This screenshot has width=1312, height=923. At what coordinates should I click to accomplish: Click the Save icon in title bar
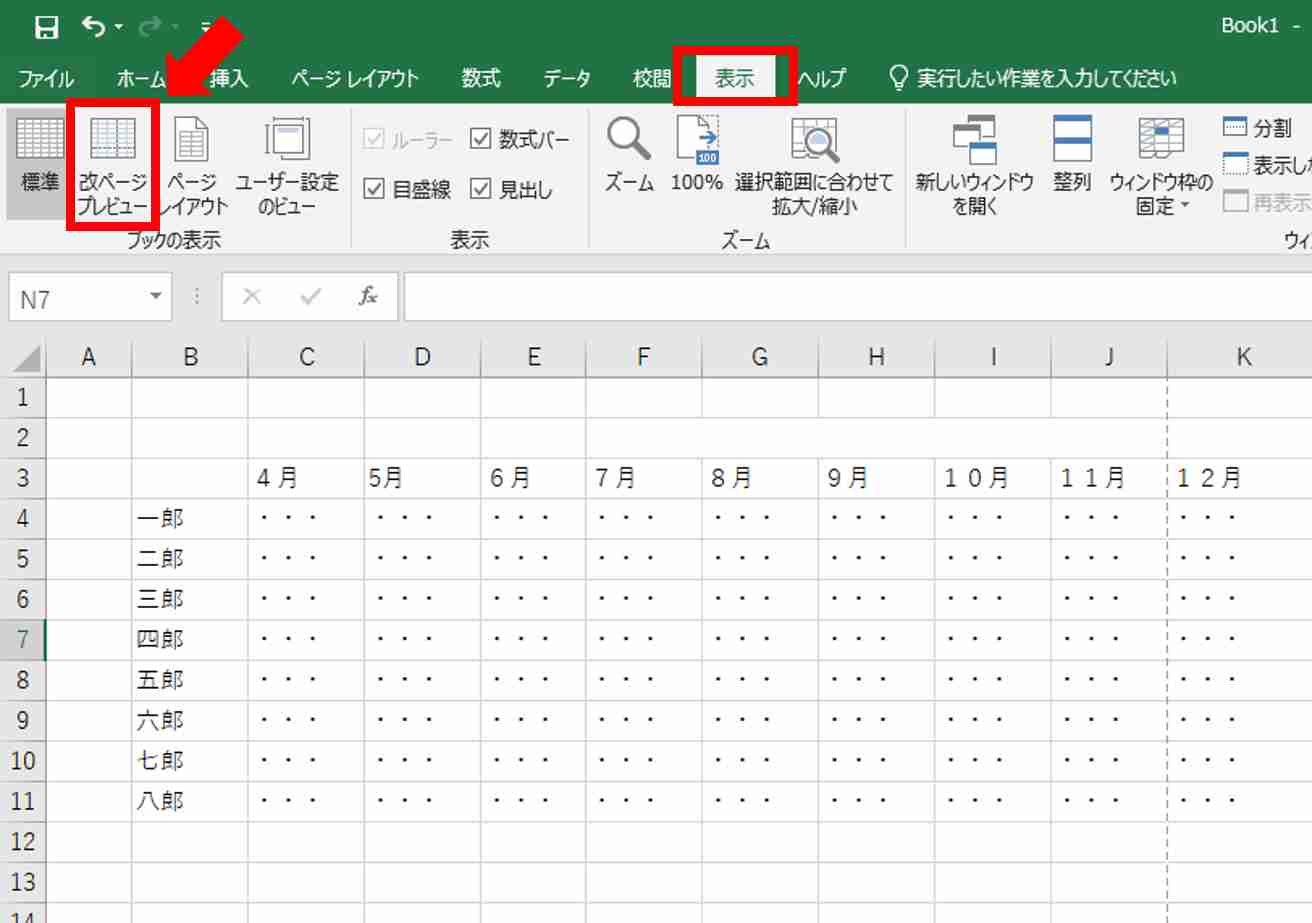(46, 27)
